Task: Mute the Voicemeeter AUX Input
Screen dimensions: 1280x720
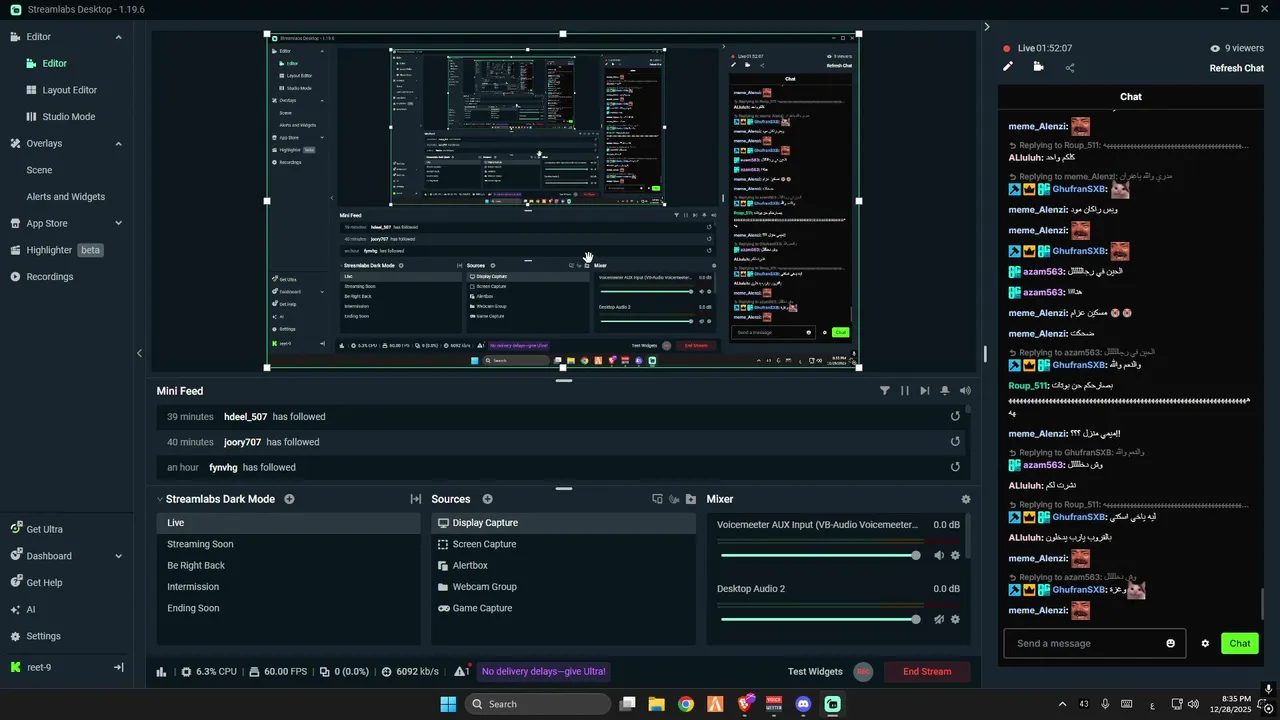Action: [x=939, y=555]
